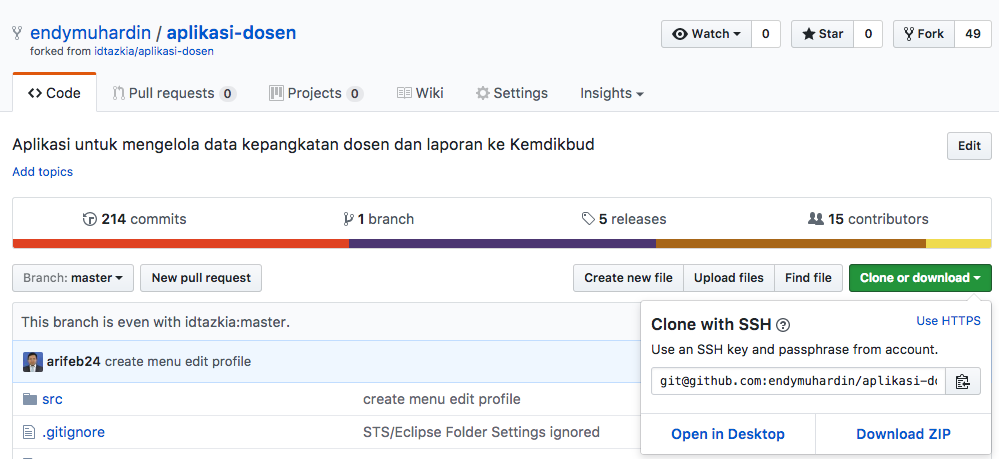This screenshot has width=999, height=459.
Task: Collapse the Clone or download dropdown
Action: [x=920, y=278]
